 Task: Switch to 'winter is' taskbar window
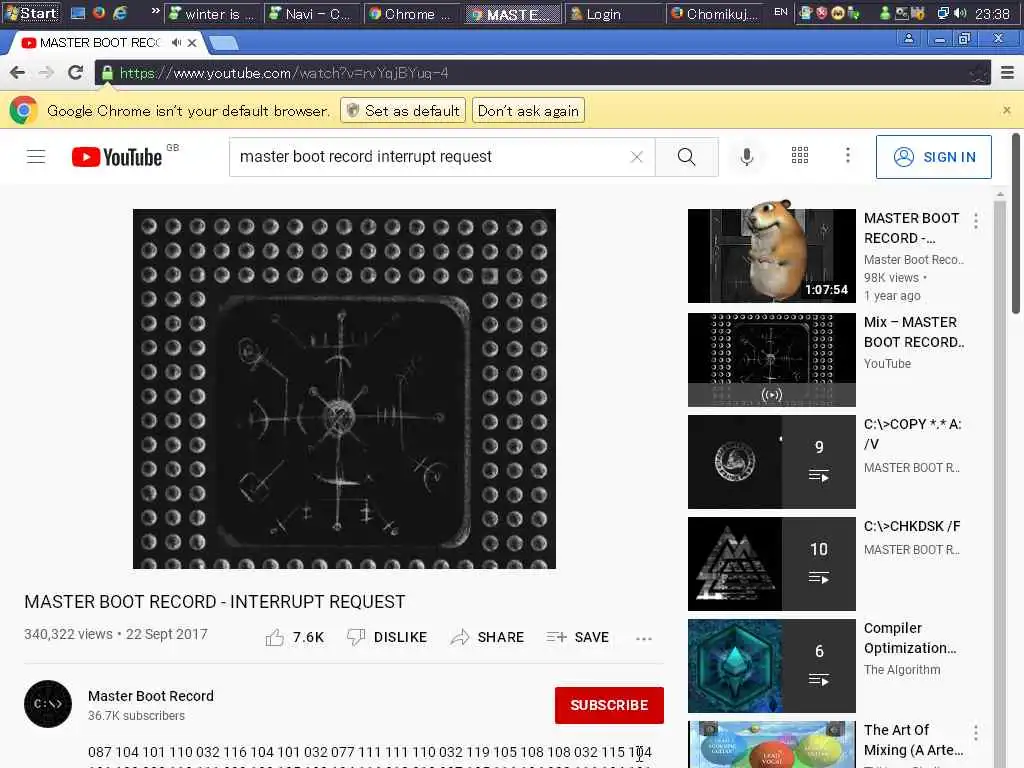click(x=213, y=14)
